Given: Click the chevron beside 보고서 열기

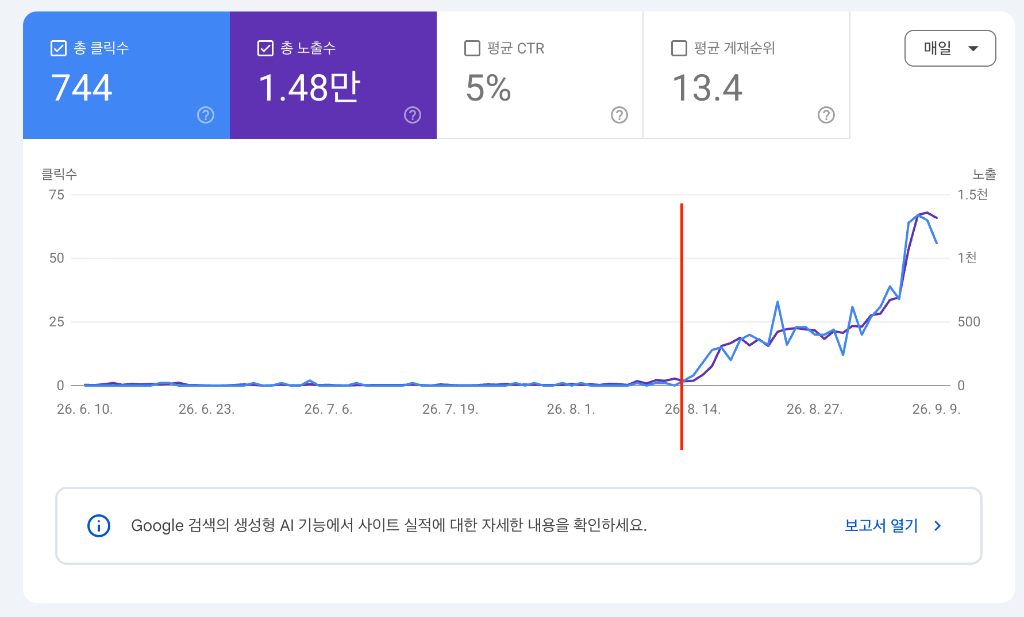Looking at the screenshot, I should [938, 526].
